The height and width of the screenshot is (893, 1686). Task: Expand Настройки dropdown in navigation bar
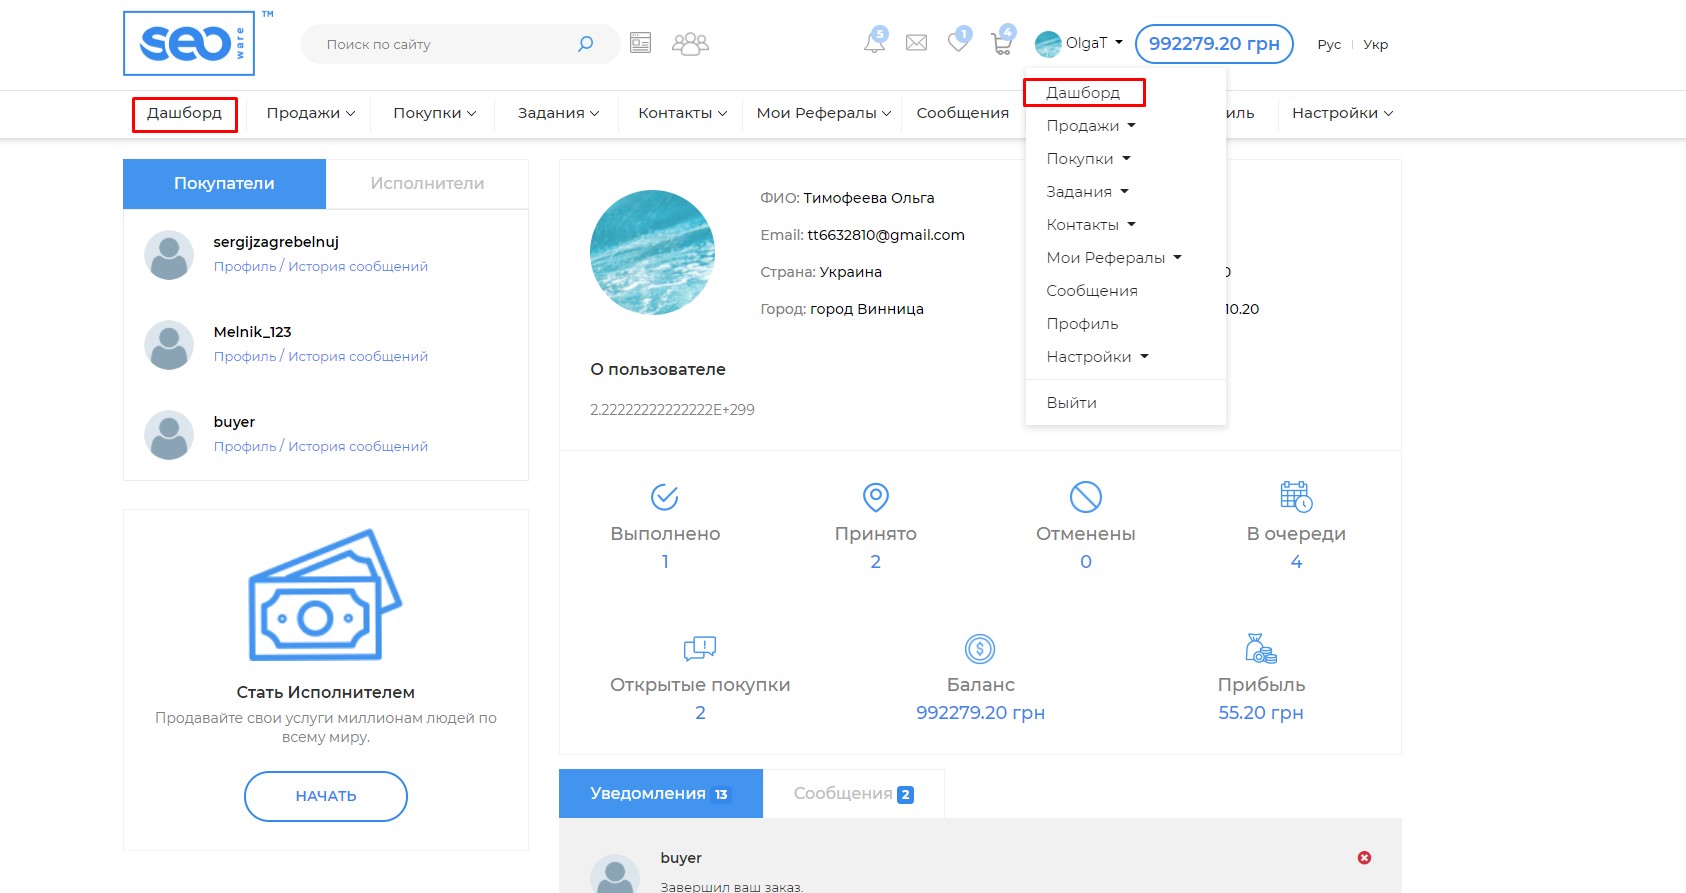pos(1342,113)
